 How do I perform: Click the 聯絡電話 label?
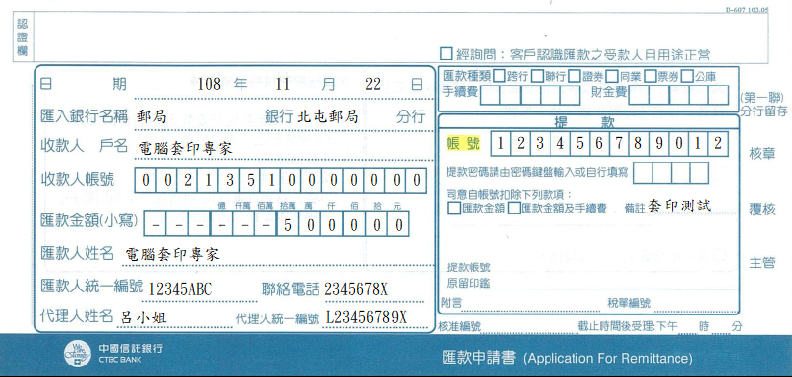[291, 289]
